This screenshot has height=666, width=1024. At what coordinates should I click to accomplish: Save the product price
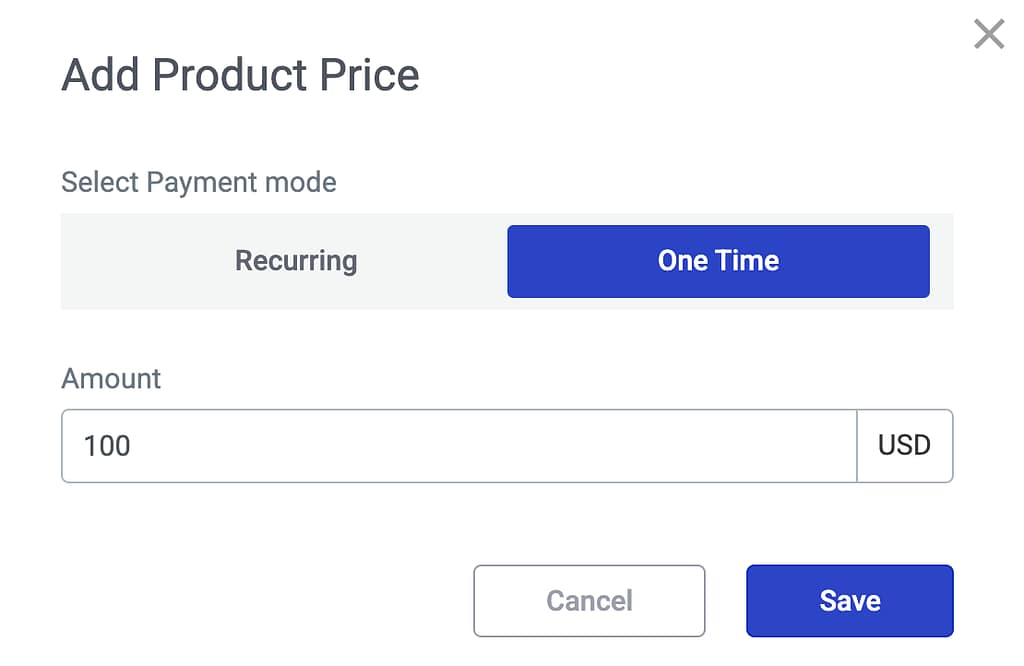pyautogui.click(x=849, y=601)
